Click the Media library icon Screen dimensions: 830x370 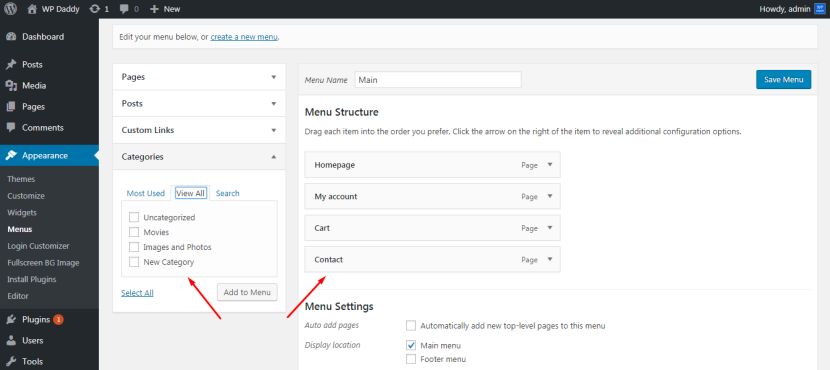point(11,86)
